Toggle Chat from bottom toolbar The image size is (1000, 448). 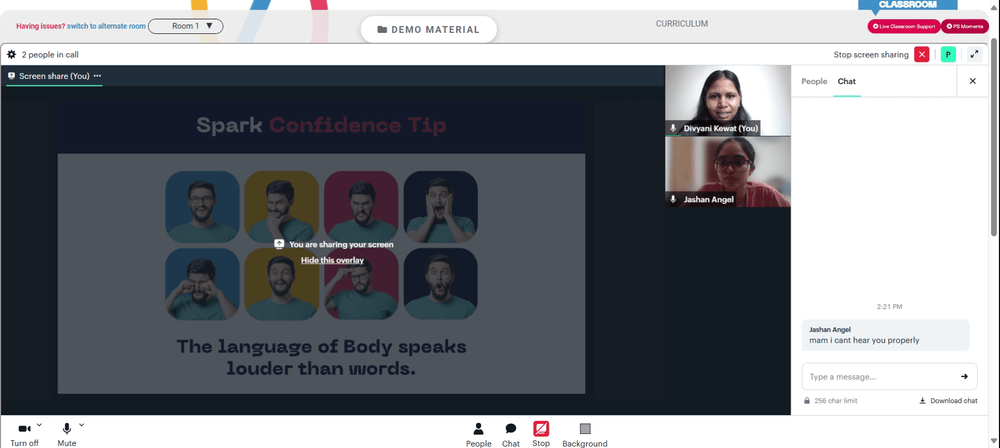(511, 435)
